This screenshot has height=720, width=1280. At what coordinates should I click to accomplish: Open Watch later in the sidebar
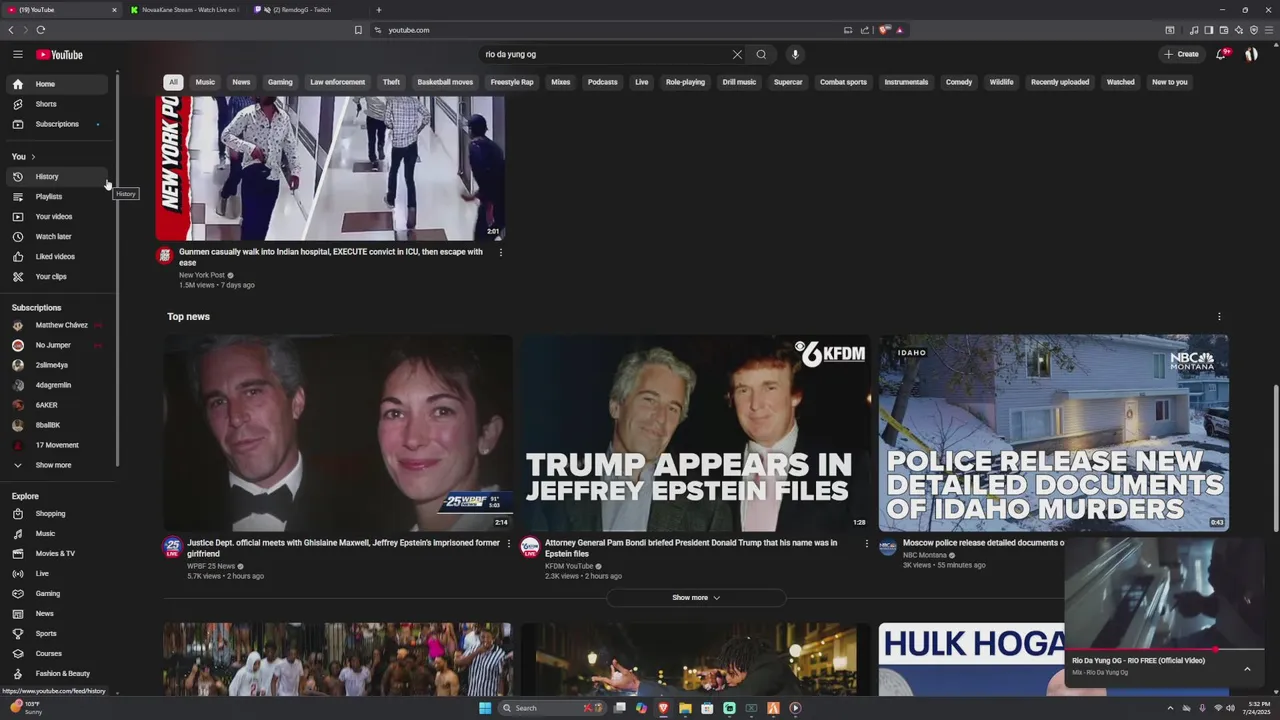(x=57, y=237)
